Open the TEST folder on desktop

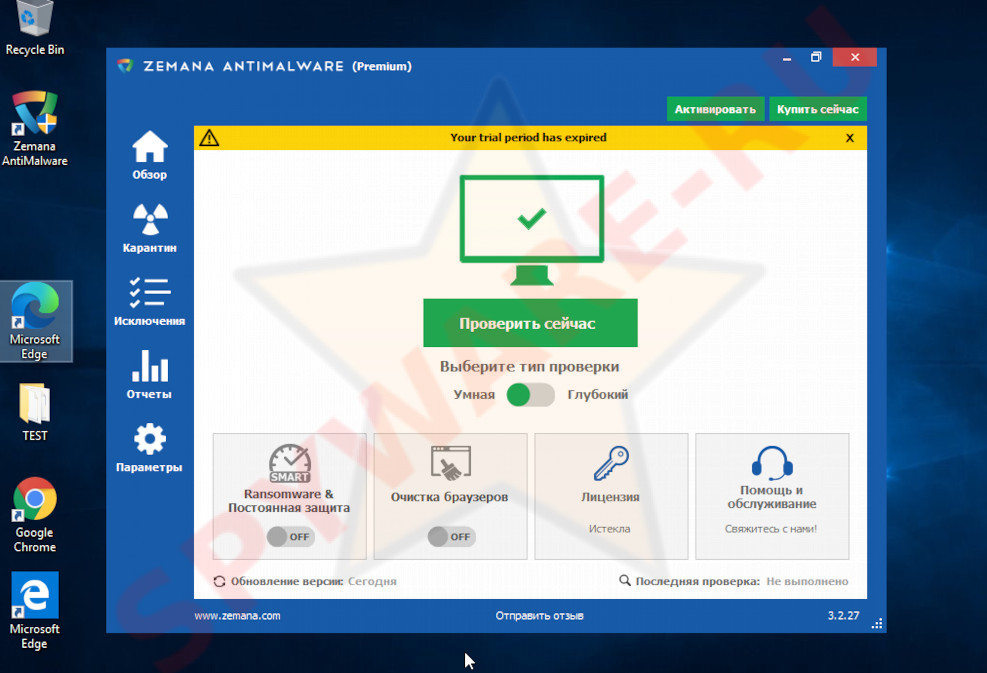coord(35,412)
